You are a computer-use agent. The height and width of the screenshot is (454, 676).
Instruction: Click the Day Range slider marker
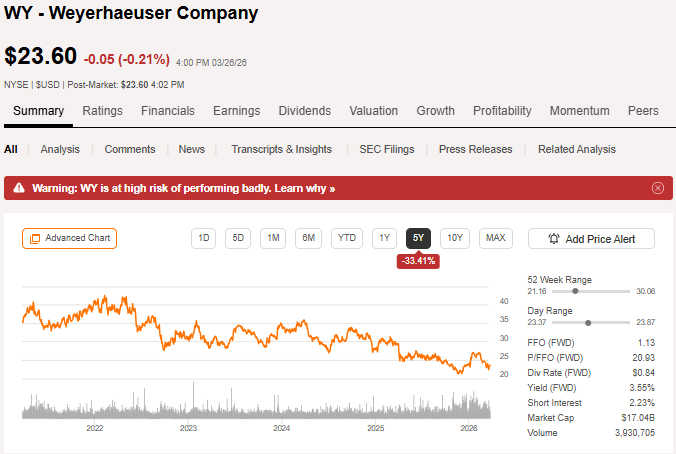pos(588,323)
